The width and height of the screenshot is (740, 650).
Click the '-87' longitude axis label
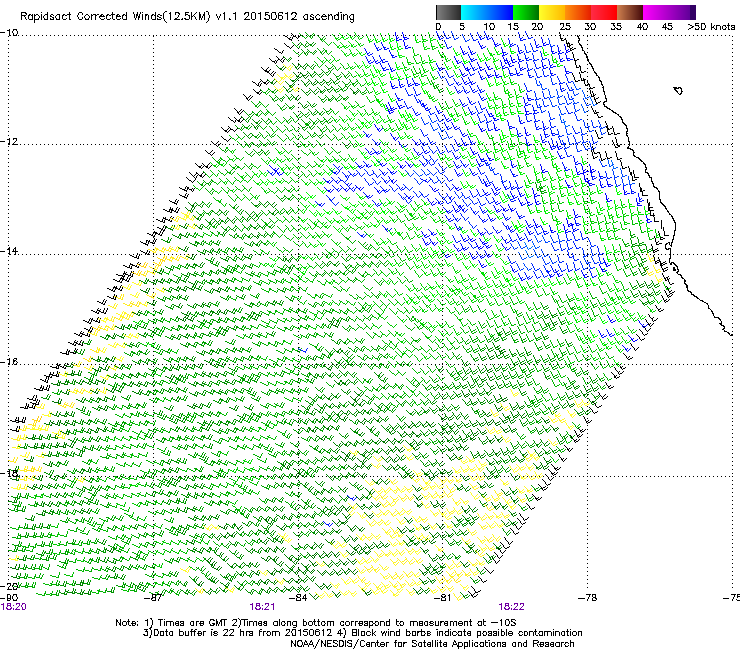tap(153, 598)
